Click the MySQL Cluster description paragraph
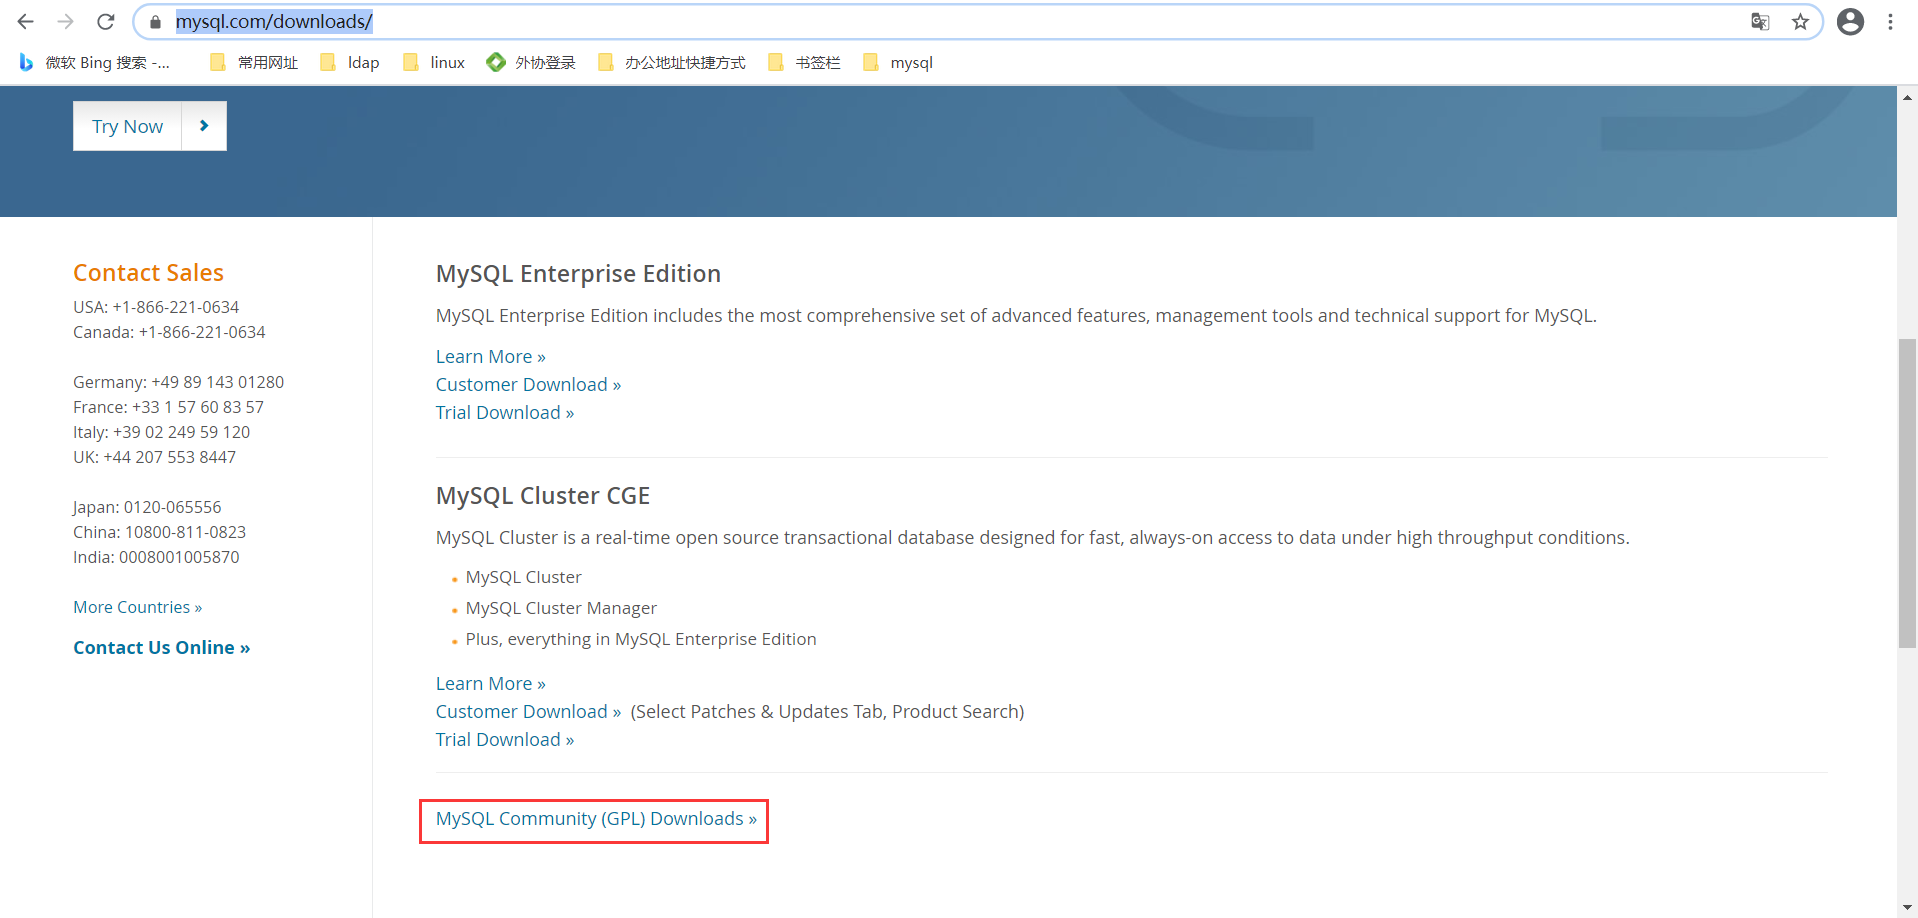Image resolution: width=1918 pixels, height=918 pixels. 1032,538
